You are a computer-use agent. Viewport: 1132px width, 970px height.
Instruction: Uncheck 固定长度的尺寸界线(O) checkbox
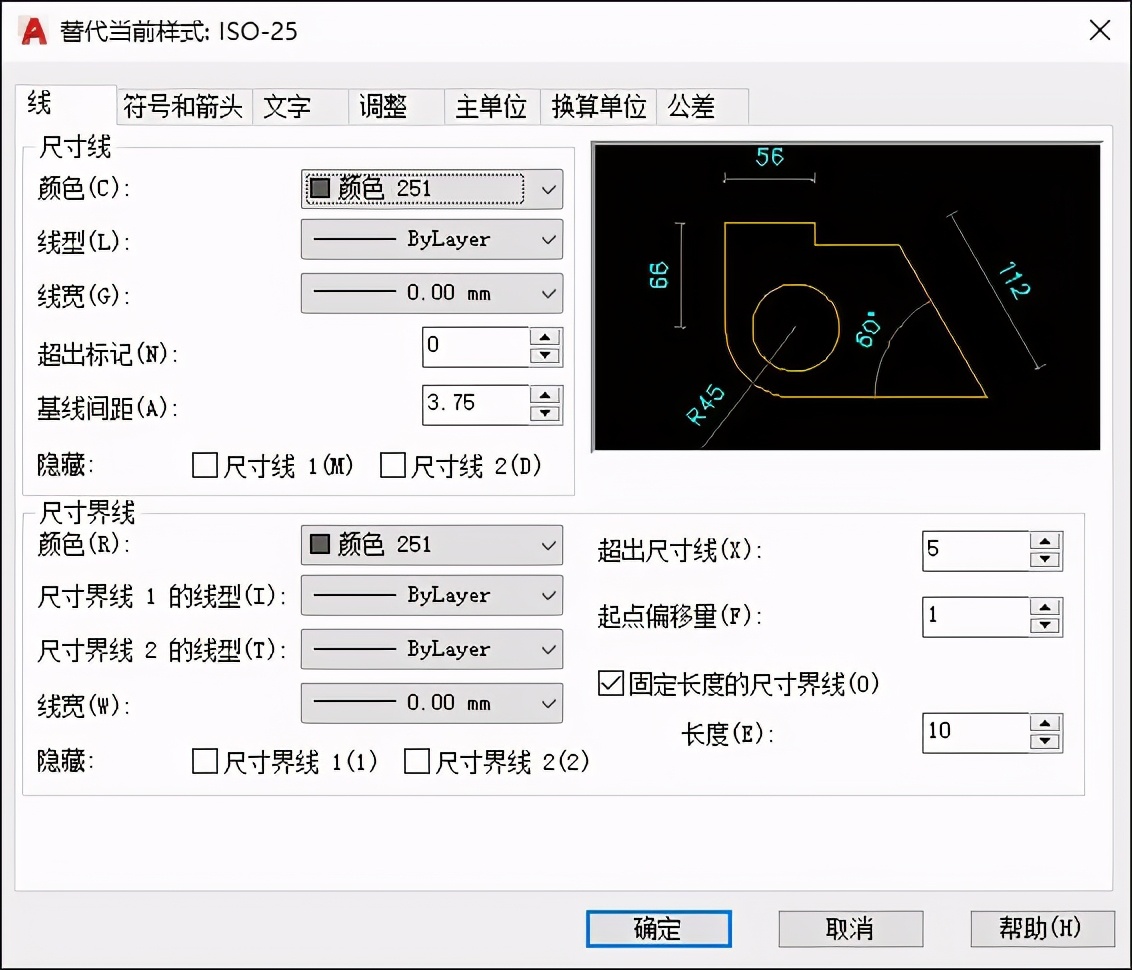pyautogui.click(x=611, y=683)
